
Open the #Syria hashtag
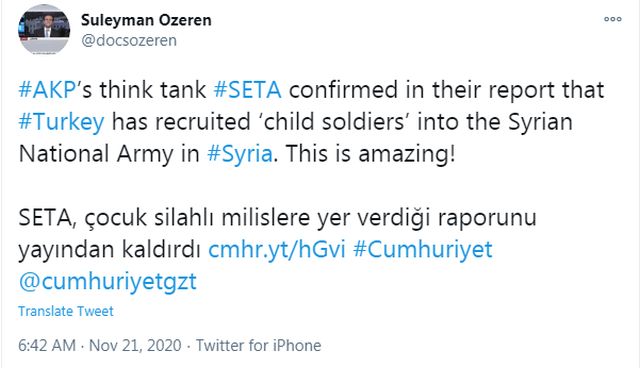pyautogui.click(x=240, y=154)
